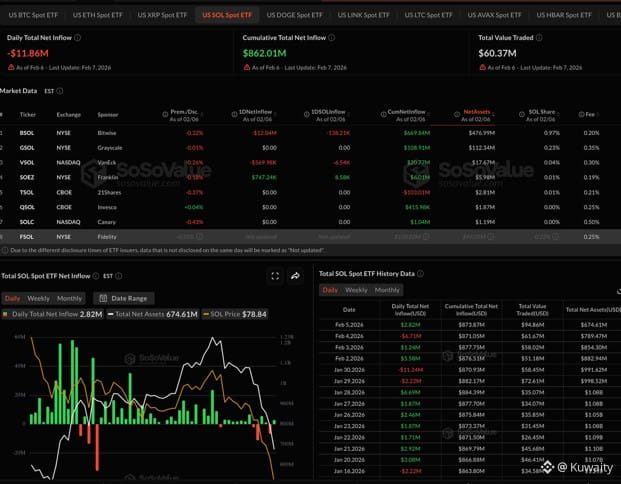Switch to US LTC Spot ETF tab

[x=428, y=15]
